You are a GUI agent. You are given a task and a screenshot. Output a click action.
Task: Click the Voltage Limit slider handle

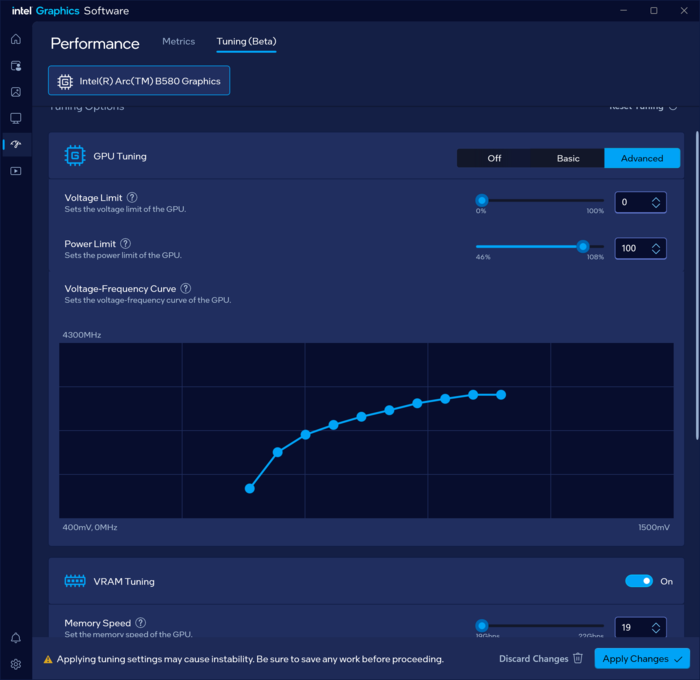tap(482, 200)
